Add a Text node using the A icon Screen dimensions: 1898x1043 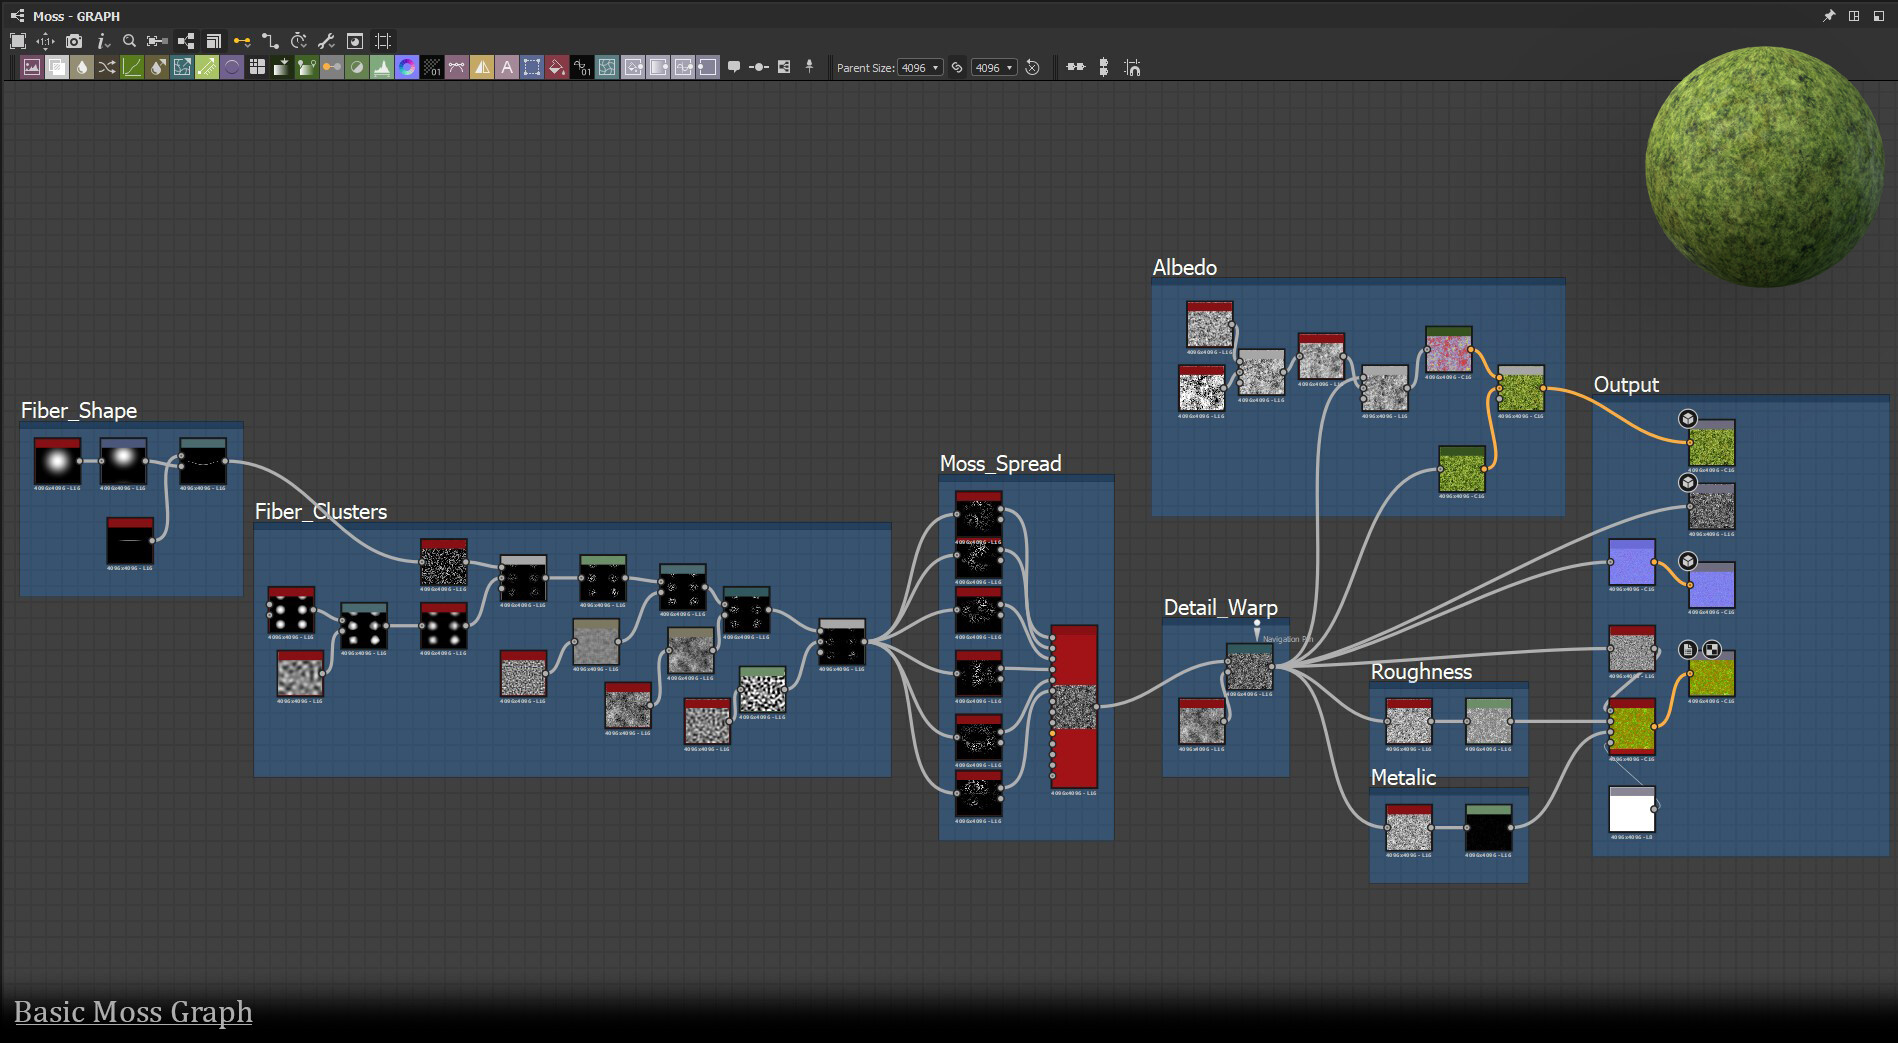(507, 67)
